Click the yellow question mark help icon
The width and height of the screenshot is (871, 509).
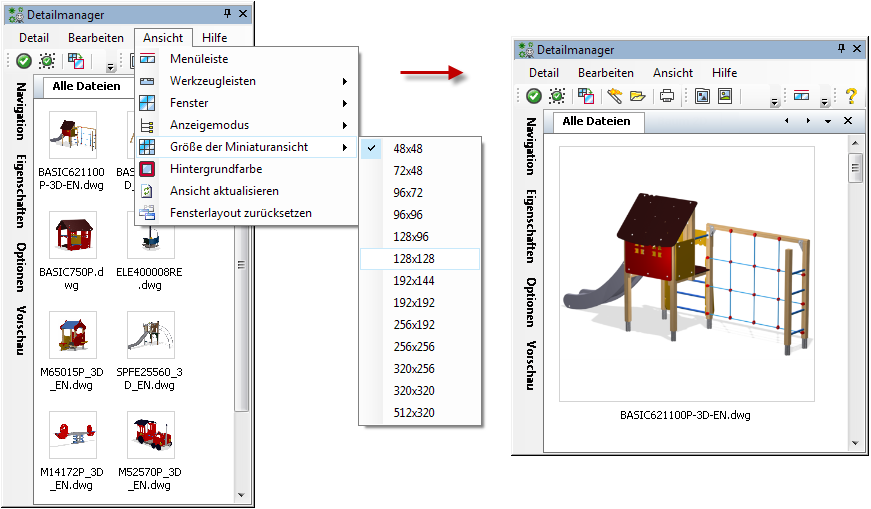pos(851,97)
